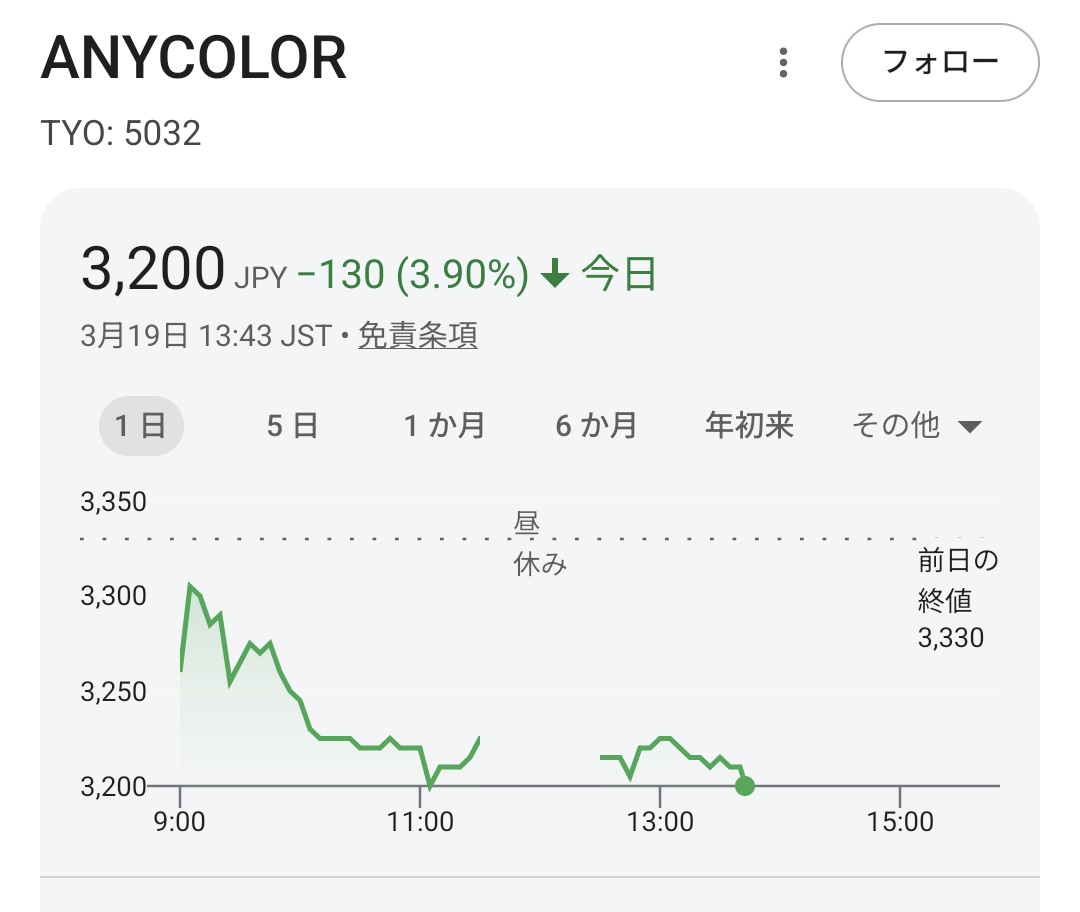
Task: Click the 3,350 price axis label
Action: pyautogui.click(x=113, y=502)
